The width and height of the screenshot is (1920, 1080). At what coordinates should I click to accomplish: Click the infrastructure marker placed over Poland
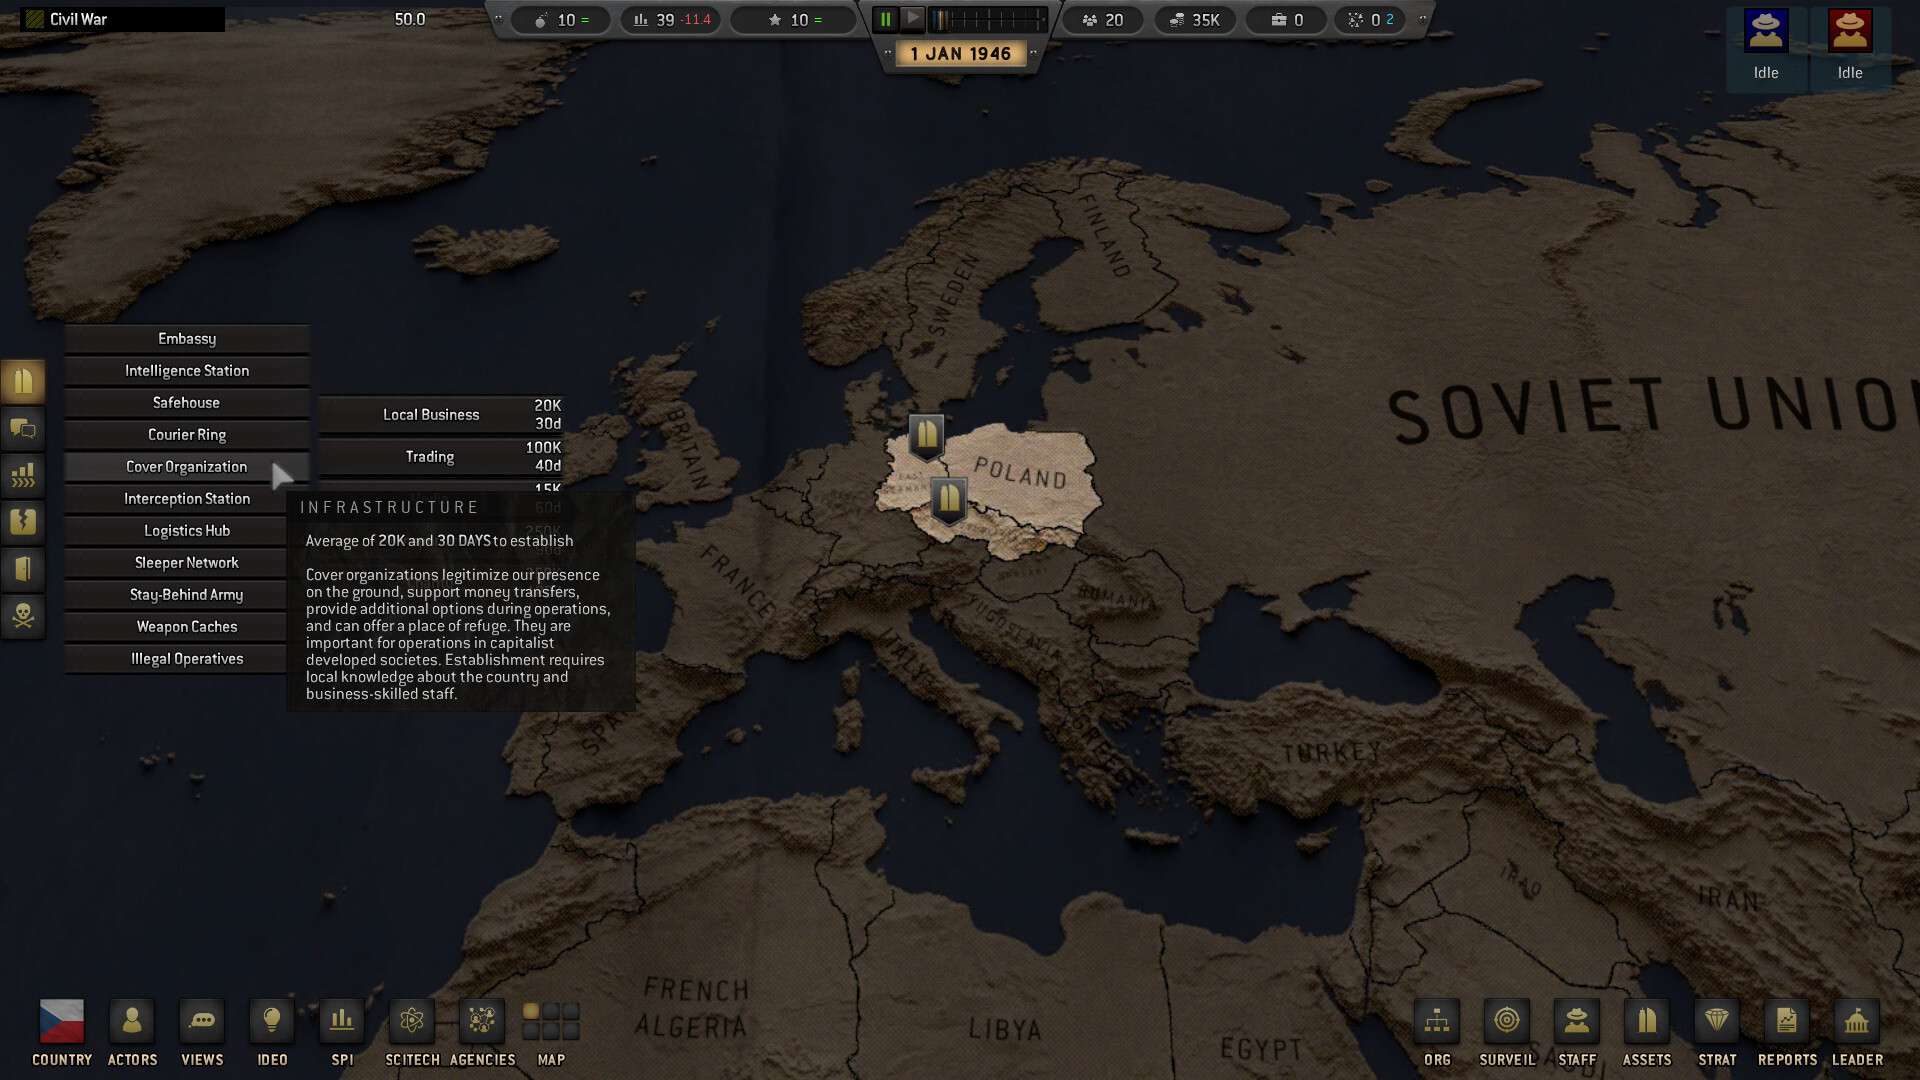(925, 437)
